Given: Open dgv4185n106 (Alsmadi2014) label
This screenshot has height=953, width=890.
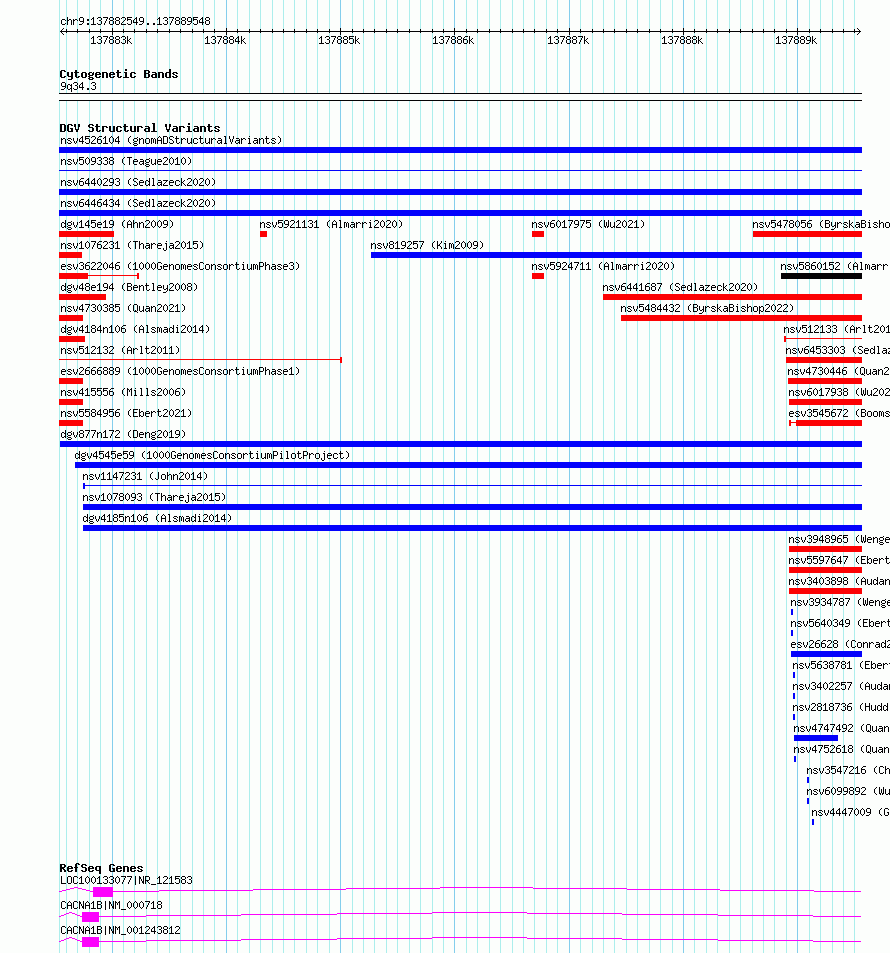Looking at the screenshot, I should [x=157, y=518].
